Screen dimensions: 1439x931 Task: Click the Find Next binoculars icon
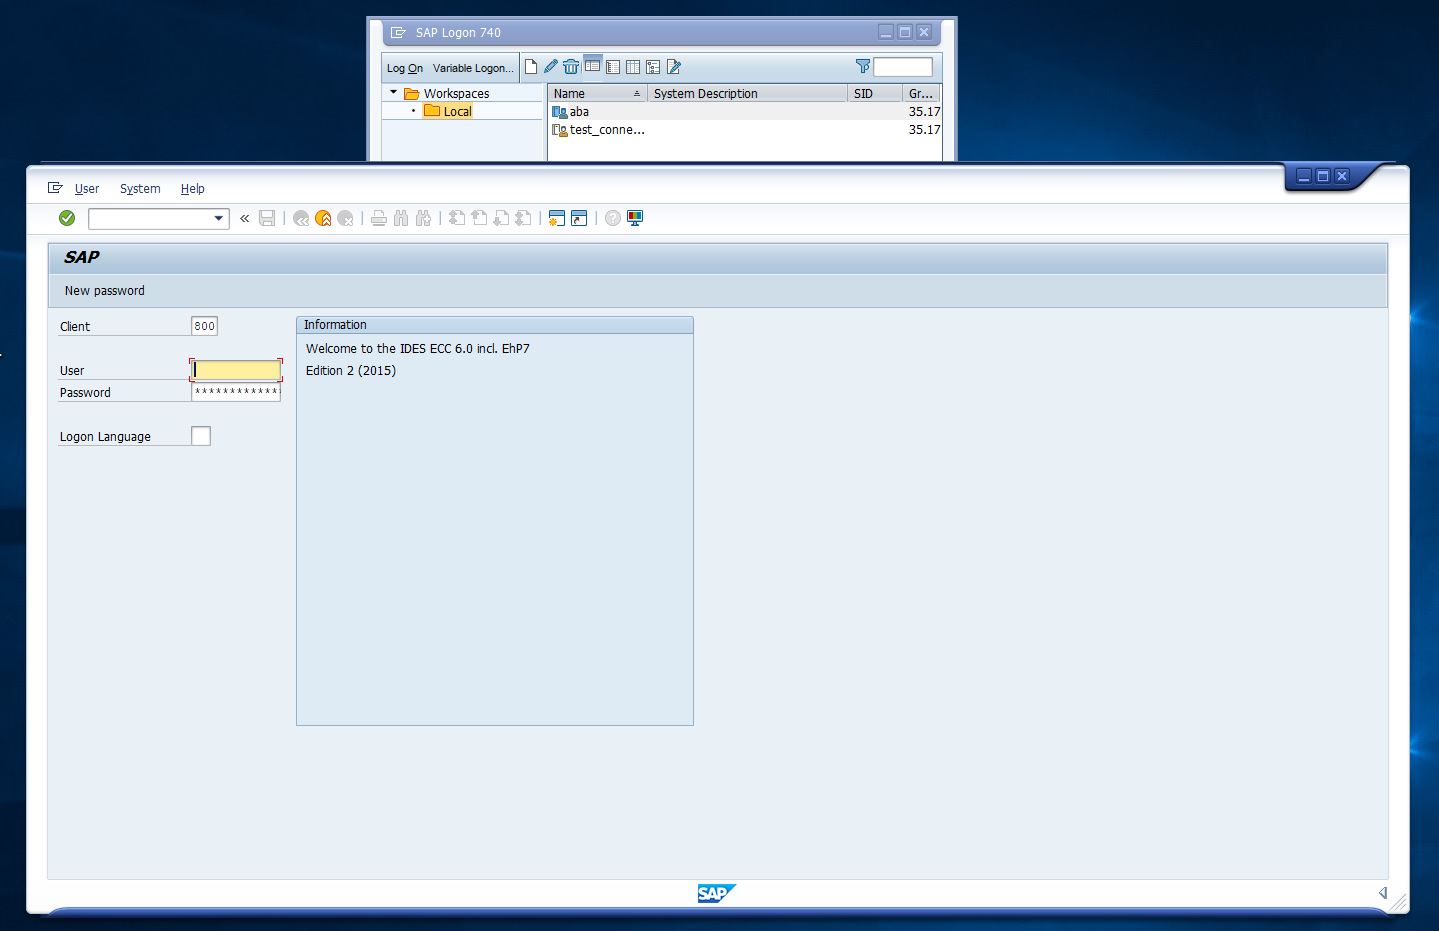click(423, 218)
